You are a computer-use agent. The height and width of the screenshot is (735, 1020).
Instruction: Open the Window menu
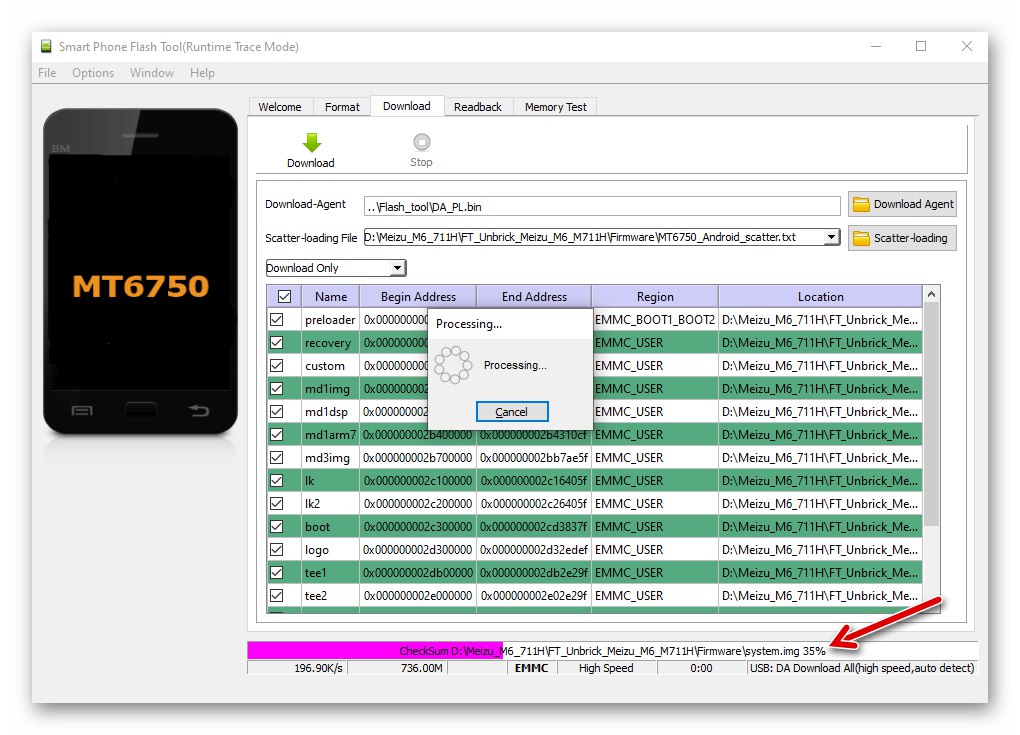[152, 73]
